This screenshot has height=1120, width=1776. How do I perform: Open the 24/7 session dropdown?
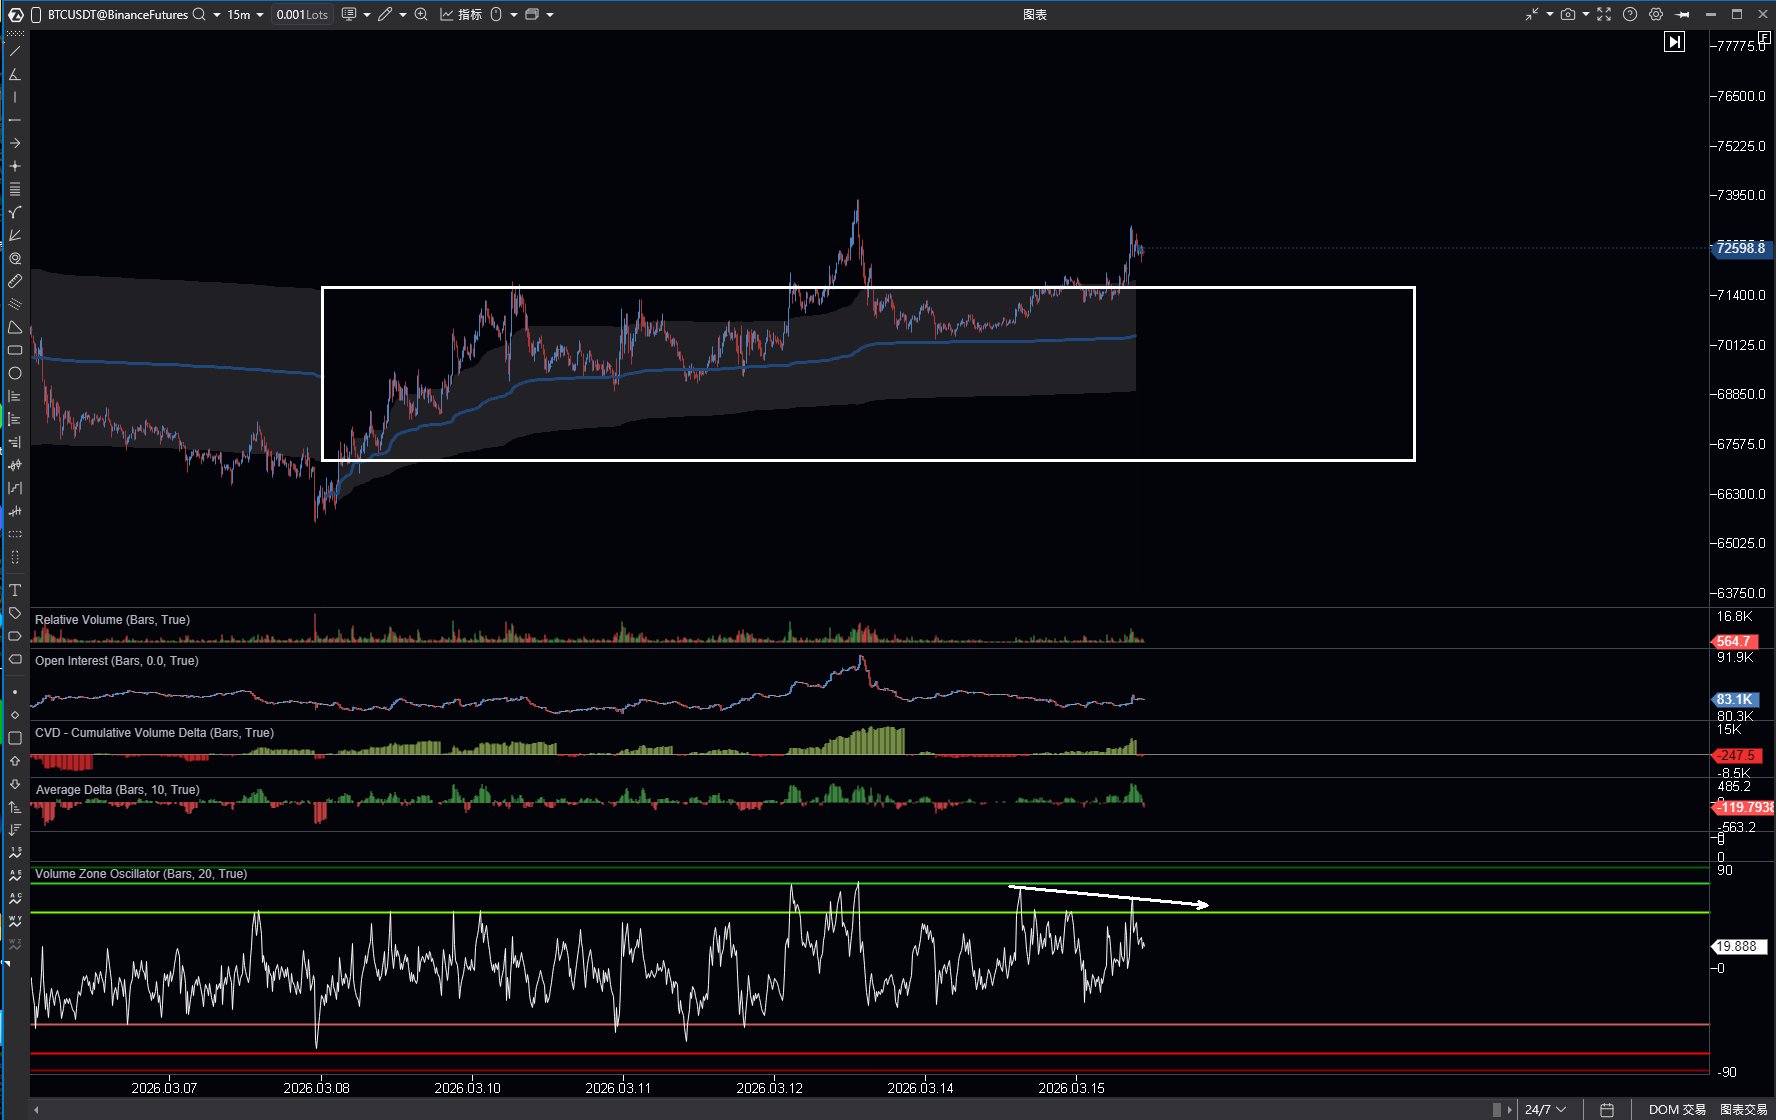tap(1545, 1109)
